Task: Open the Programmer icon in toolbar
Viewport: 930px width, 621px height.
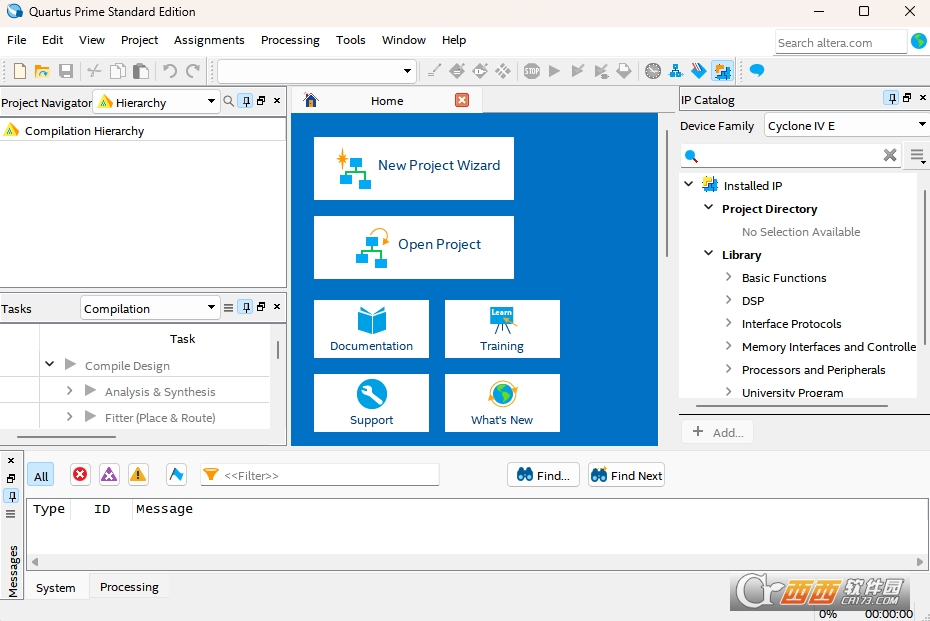Action: point(699,71)
